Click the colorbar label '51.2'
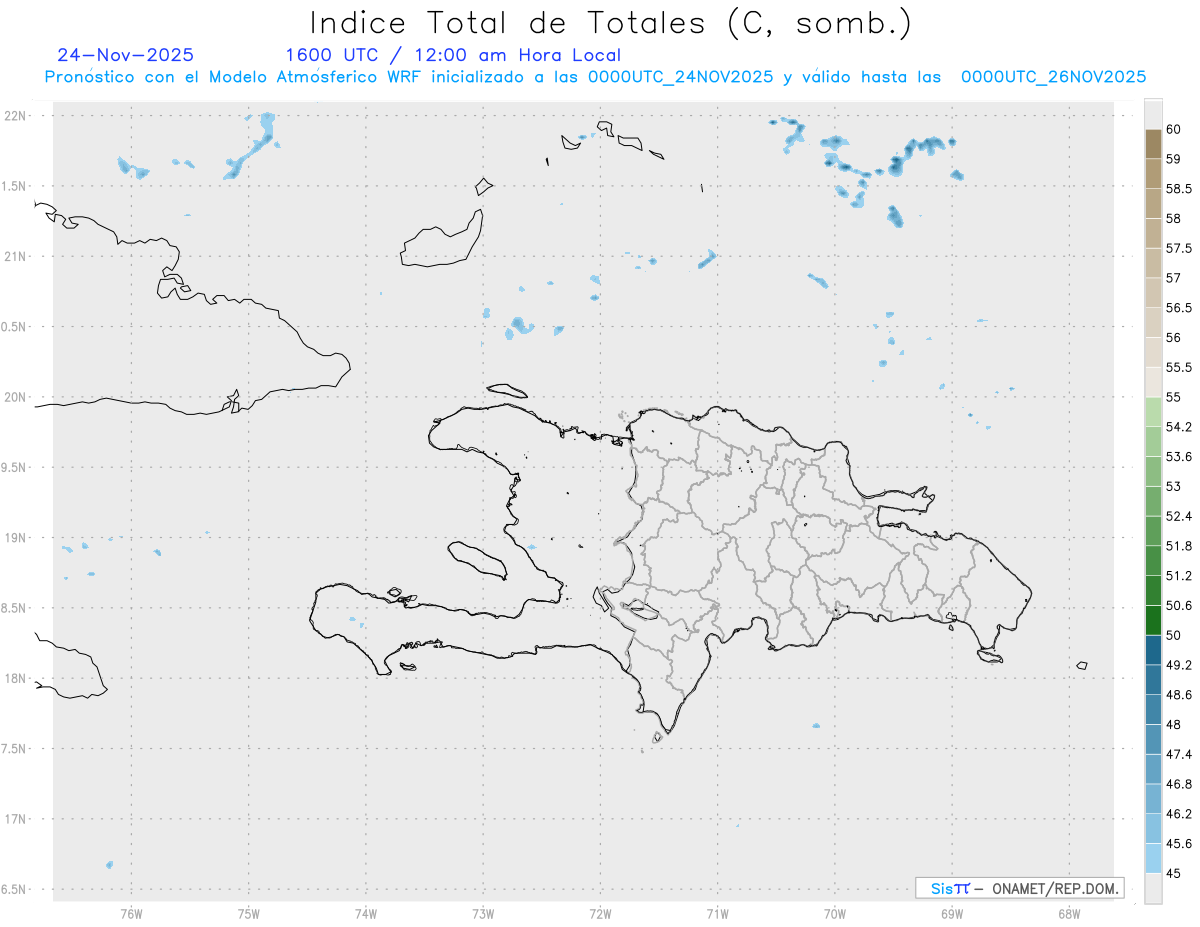Screen dimensions: 1200x927 tap(1179, 576)
